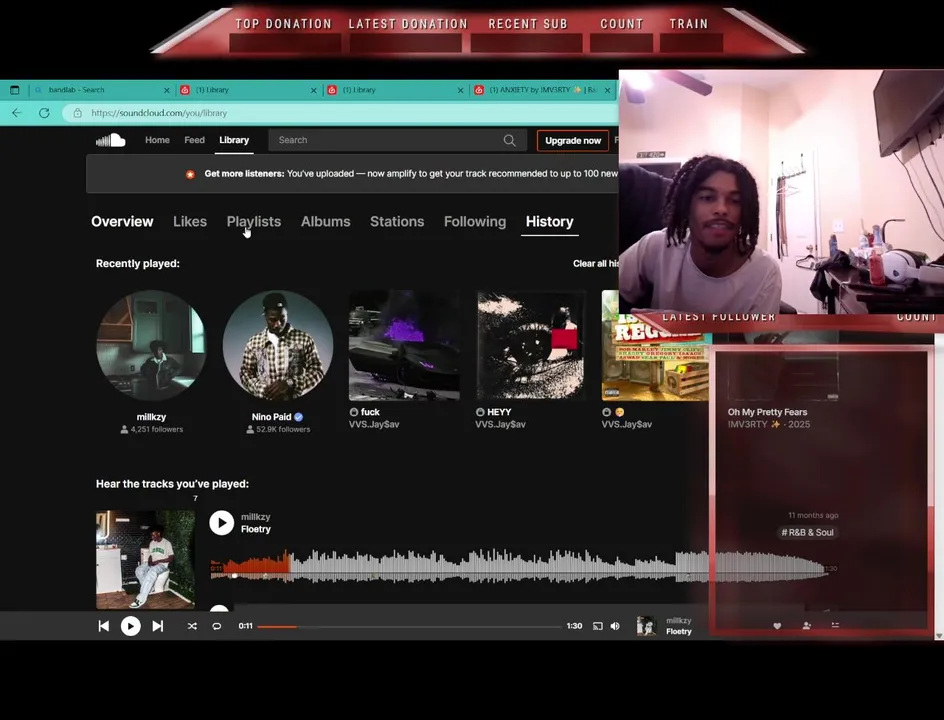Screen dimensions: 944x720
Task: Mute with the volume speaker icon
Action: point(615,626)
